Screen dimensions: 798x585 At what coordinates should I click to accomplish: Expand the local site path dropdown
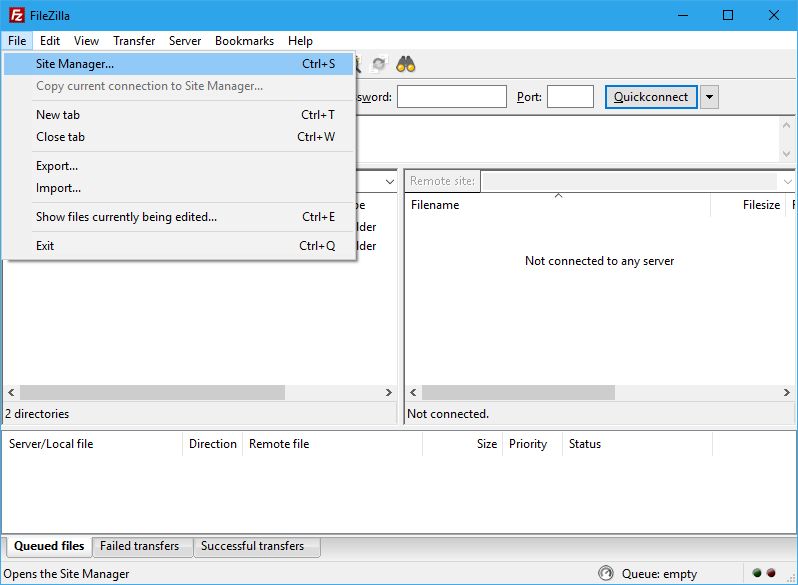click(x=390, y=181)
